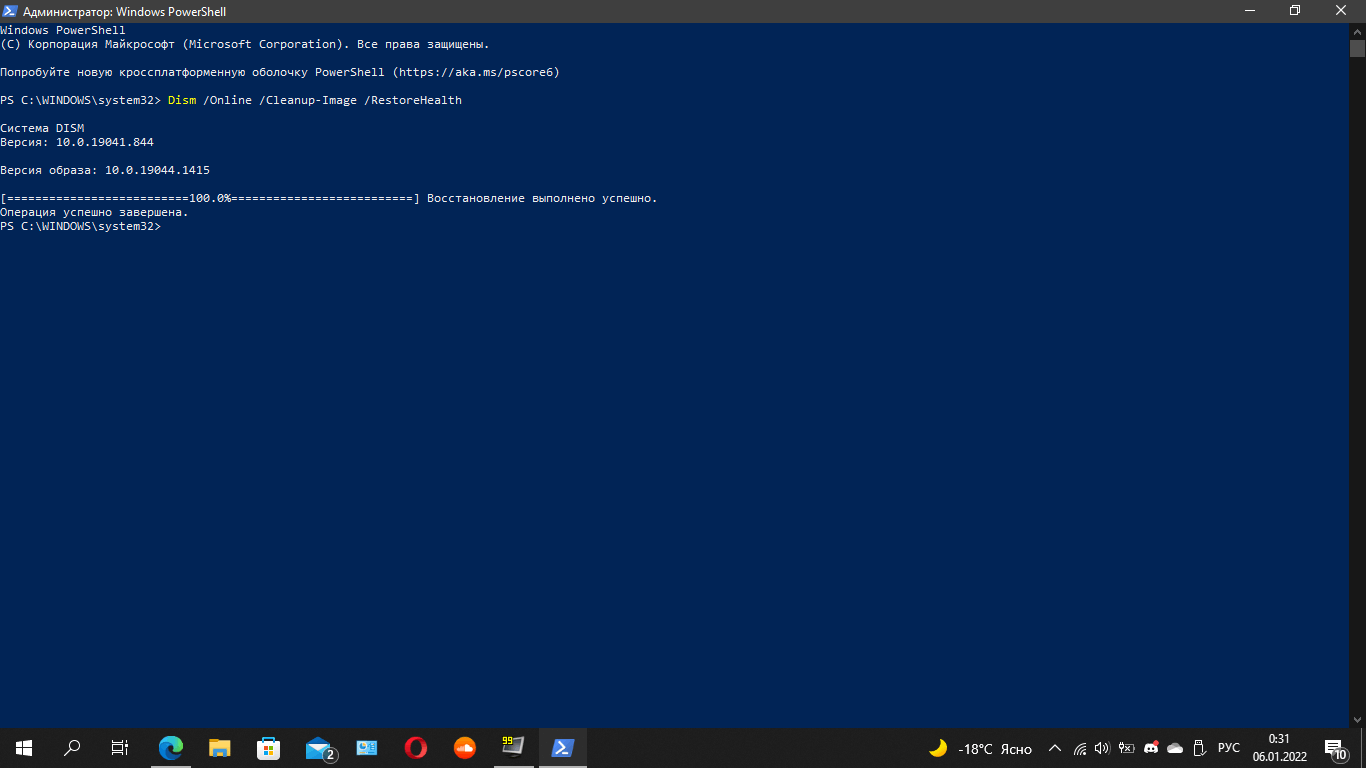Click 'Версия образа: 10.0.19044.1415' line

click(105, 170)
